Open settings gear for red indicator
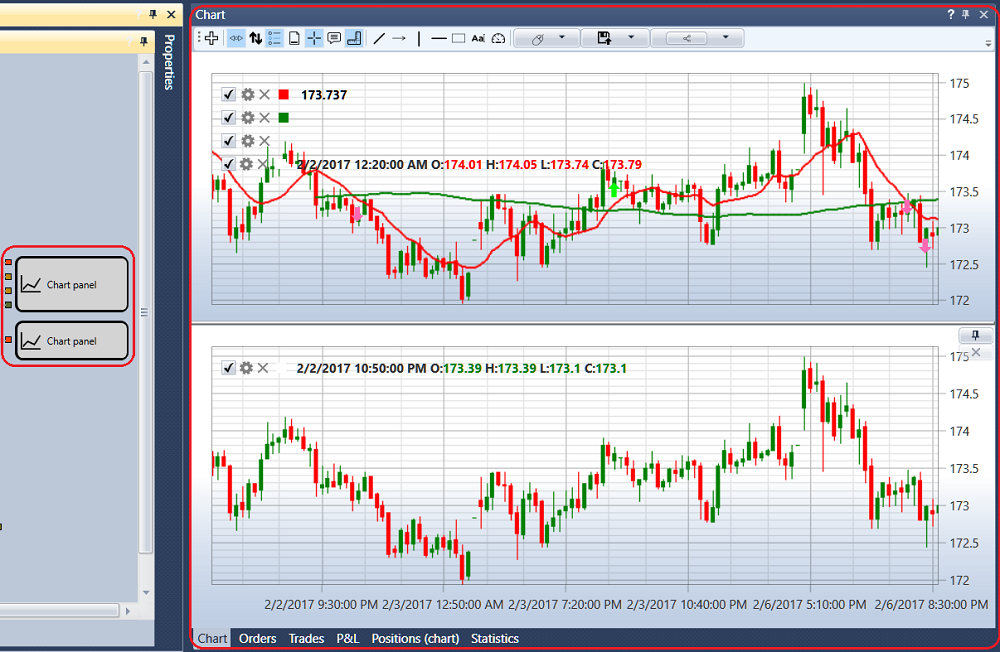 [x=247, y=94]
